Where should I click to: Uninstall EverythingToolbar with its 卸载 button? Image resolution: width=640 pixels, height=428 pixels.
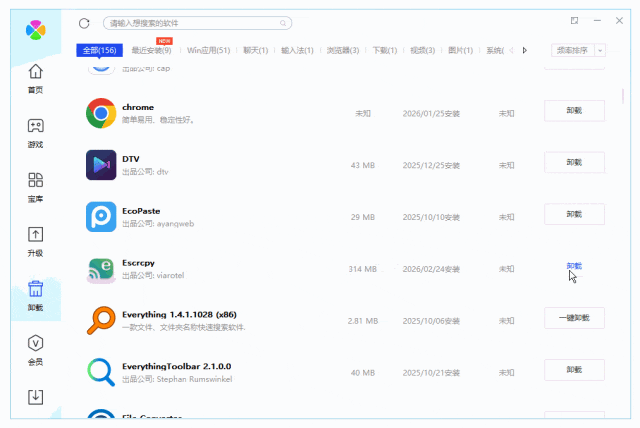click(574, 370)
